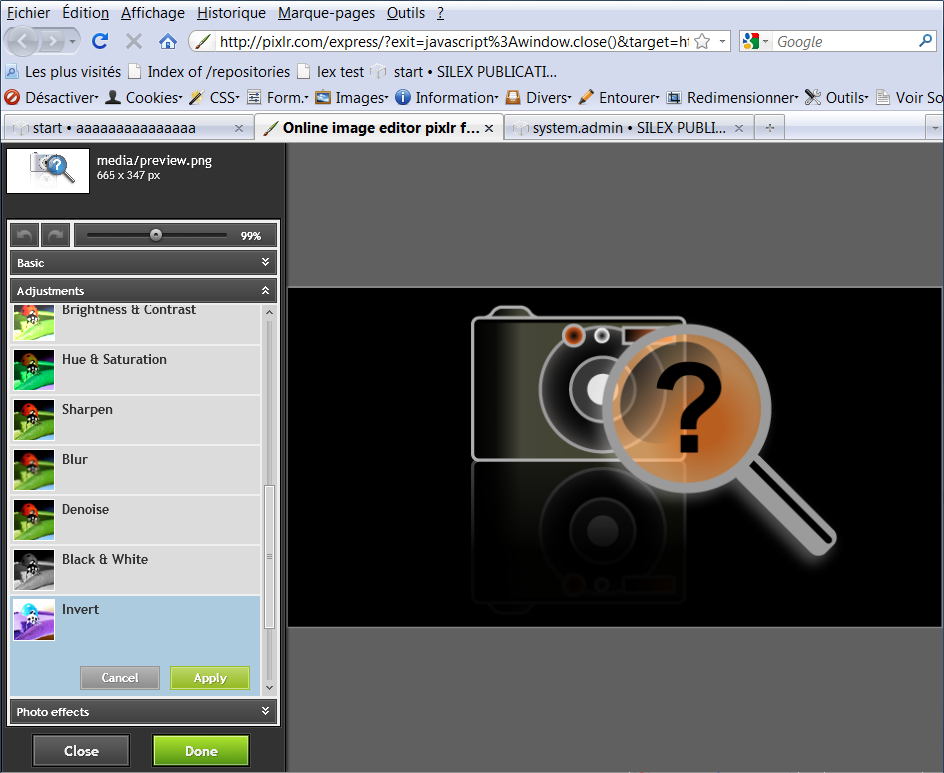Viewport: 944px width, 773px height.
Task: Switch to the system.admin SILEX tab
Action: tap(628, 128)
